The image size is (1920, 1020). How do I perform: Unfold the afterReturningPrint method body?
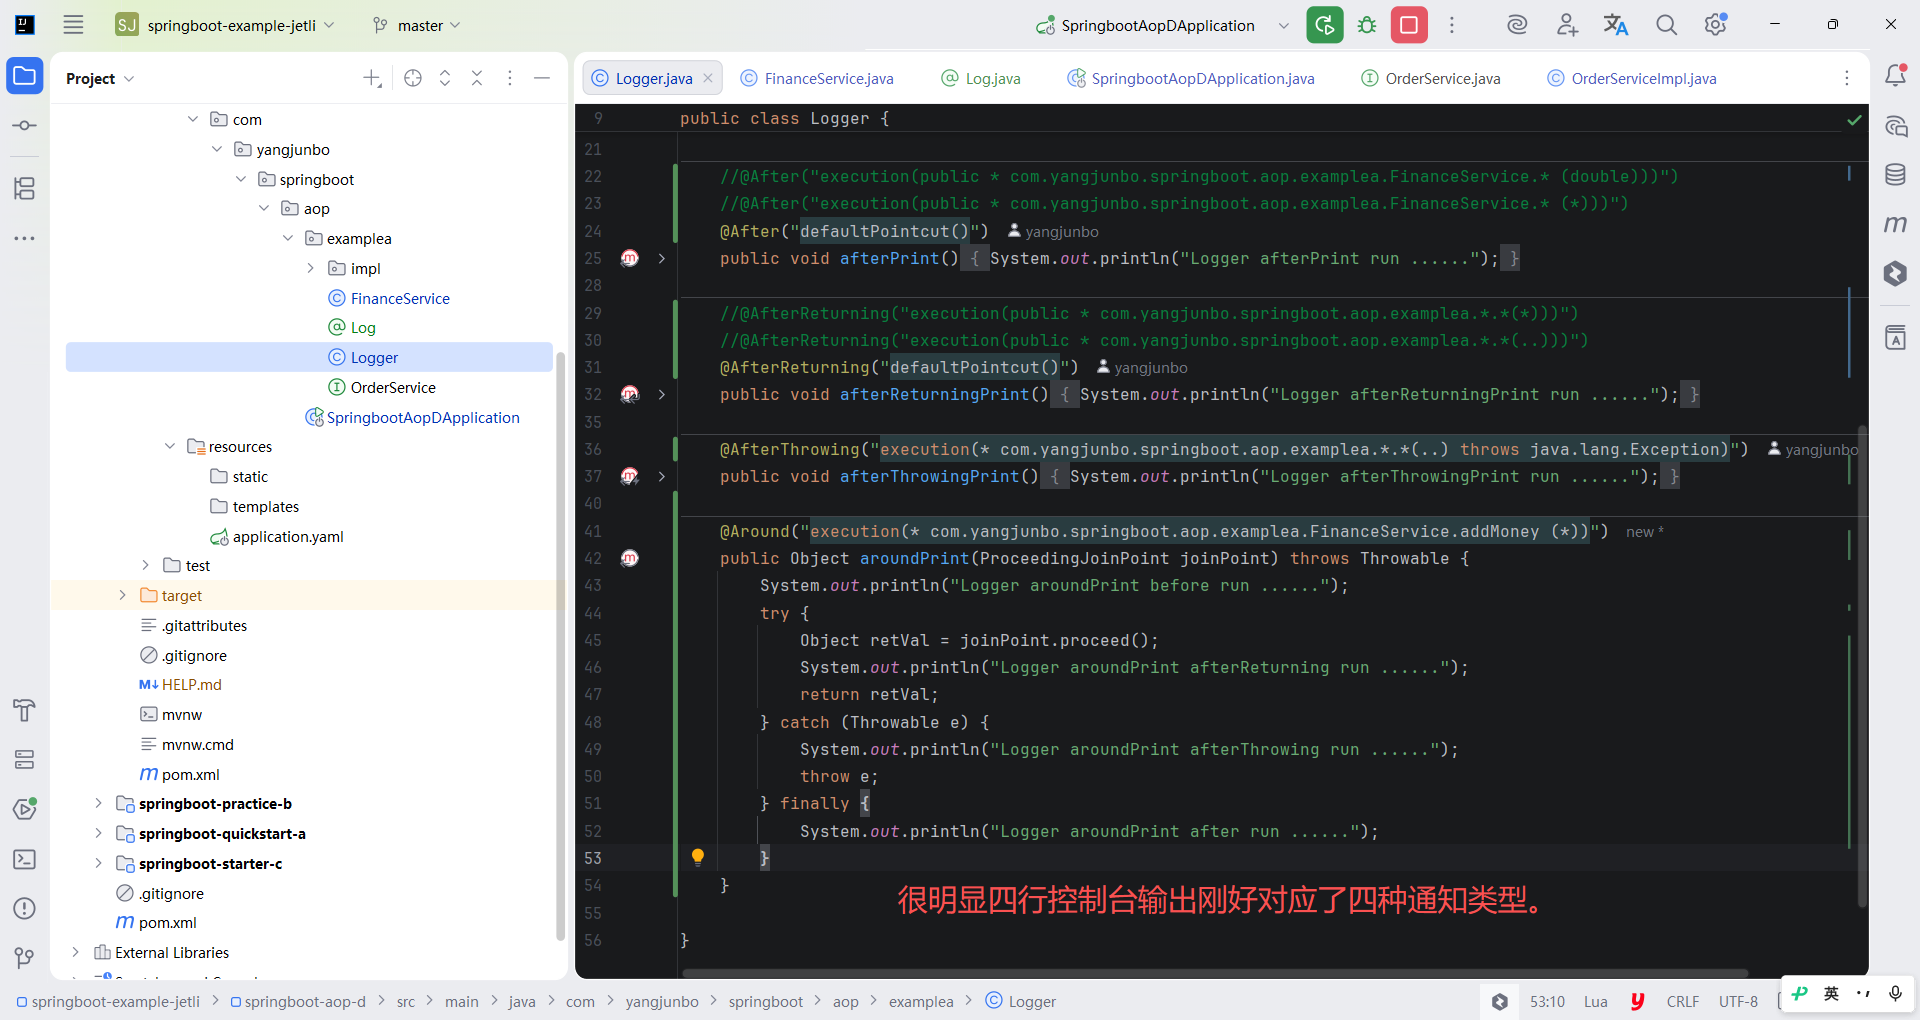coord(662,394)
